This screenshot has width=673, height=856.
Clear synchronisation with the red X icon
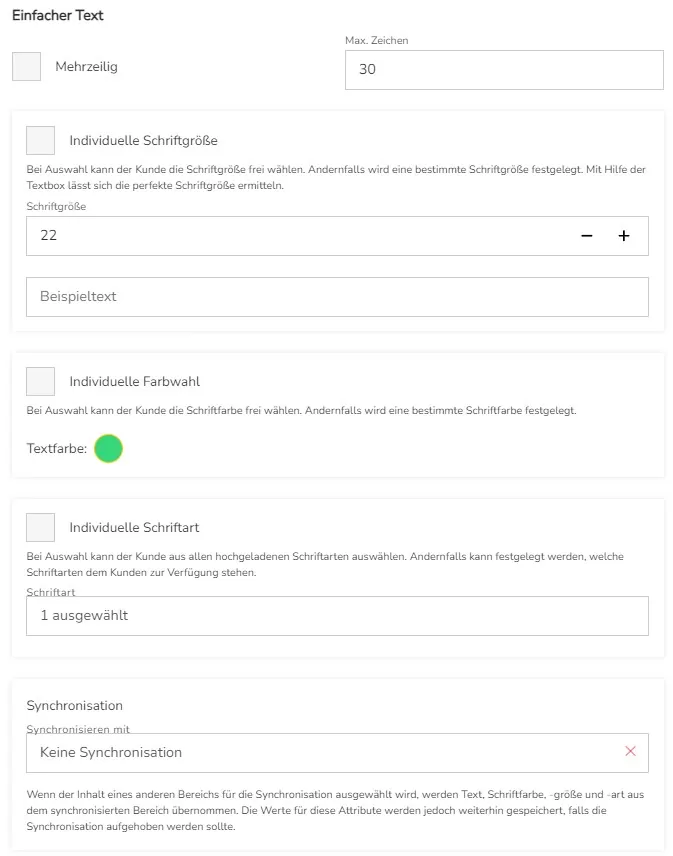630,751
